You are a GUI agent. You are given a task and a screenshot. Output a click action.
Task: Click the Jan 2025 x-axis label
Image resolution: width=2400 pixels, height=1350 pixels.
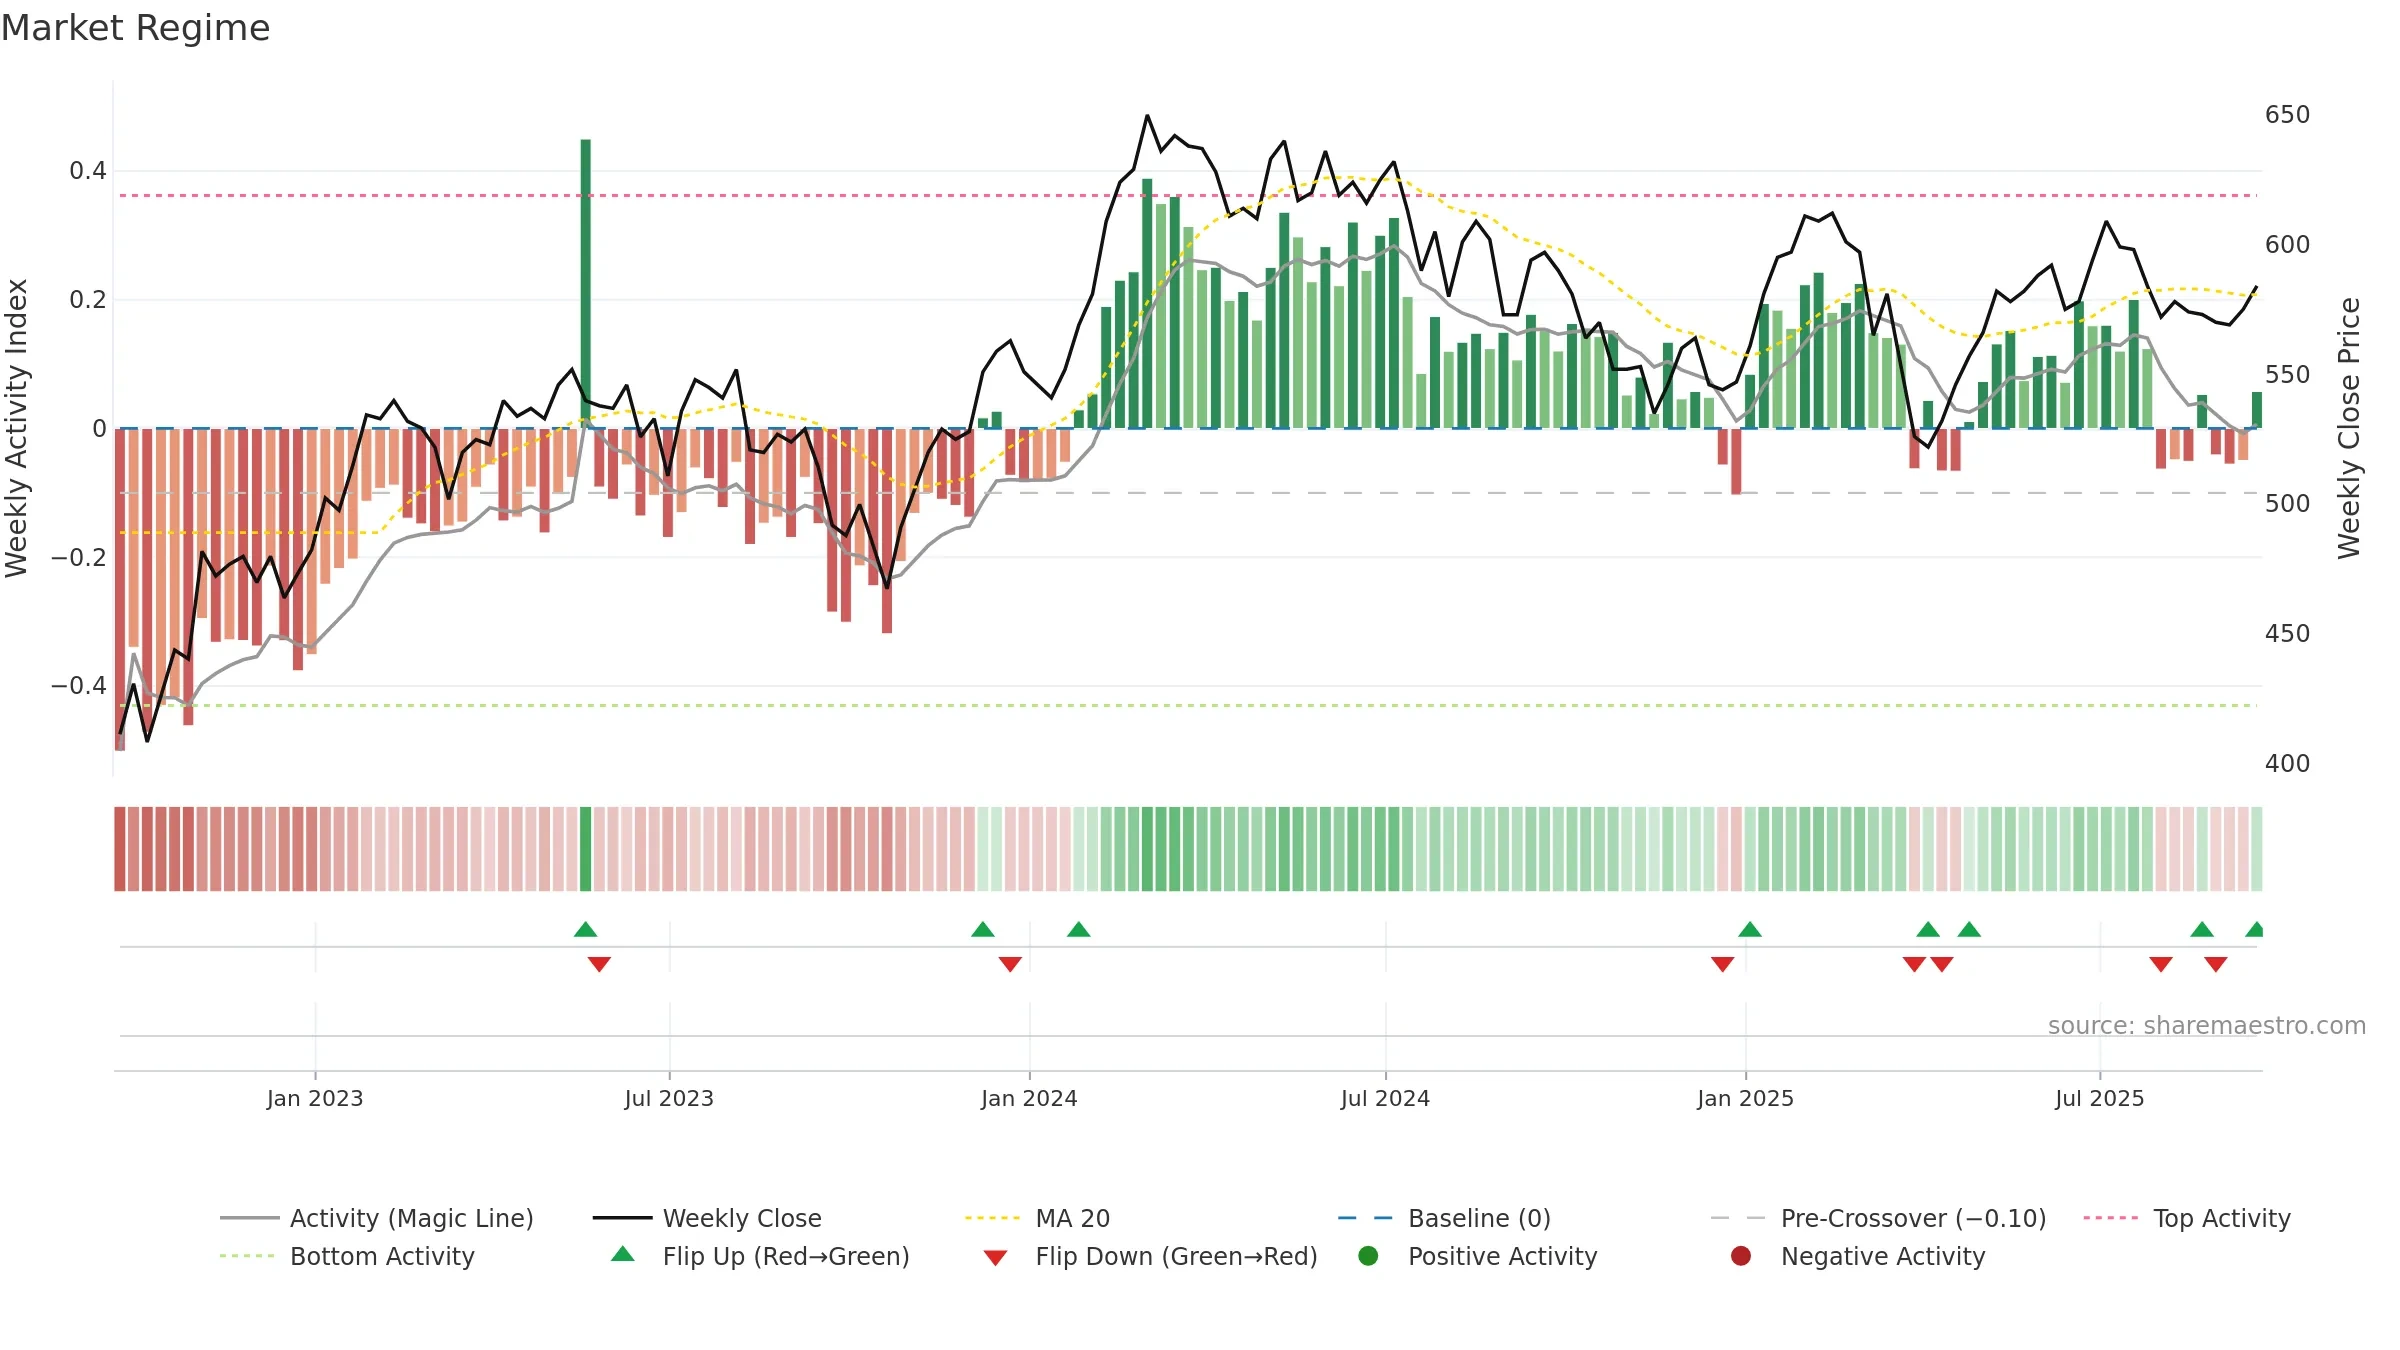coord(1745,1098)
